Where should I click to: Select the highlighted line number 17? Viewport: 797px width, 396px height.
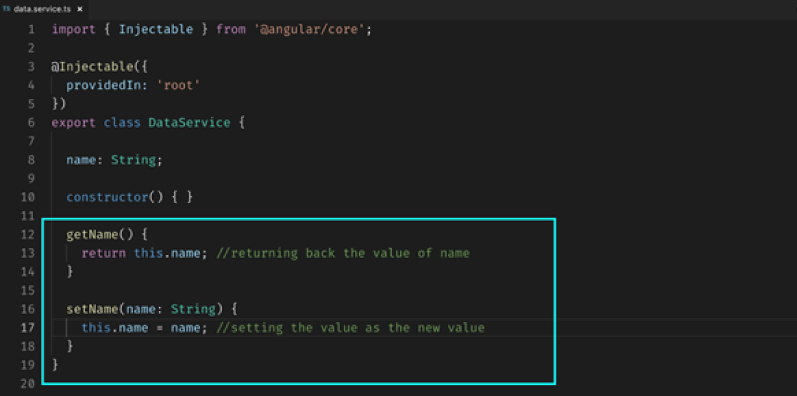tap(28, 327)
